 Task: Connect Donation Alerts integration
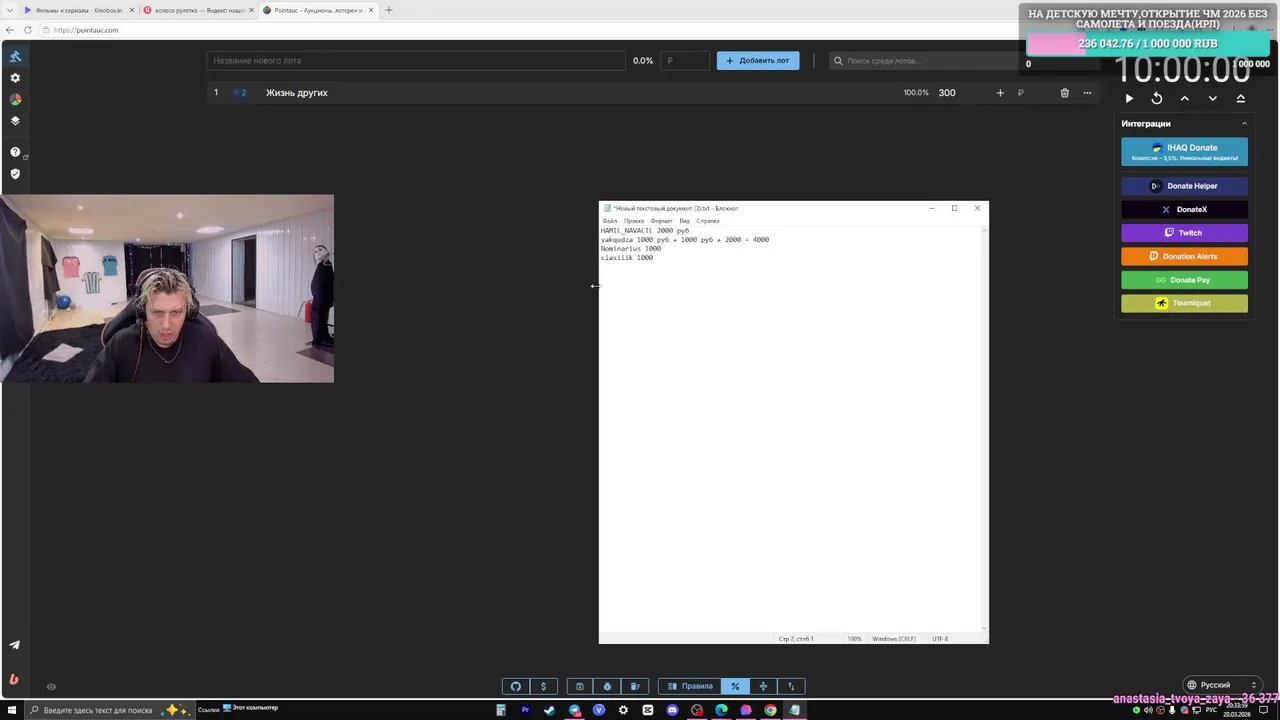tap(1184, 256)
